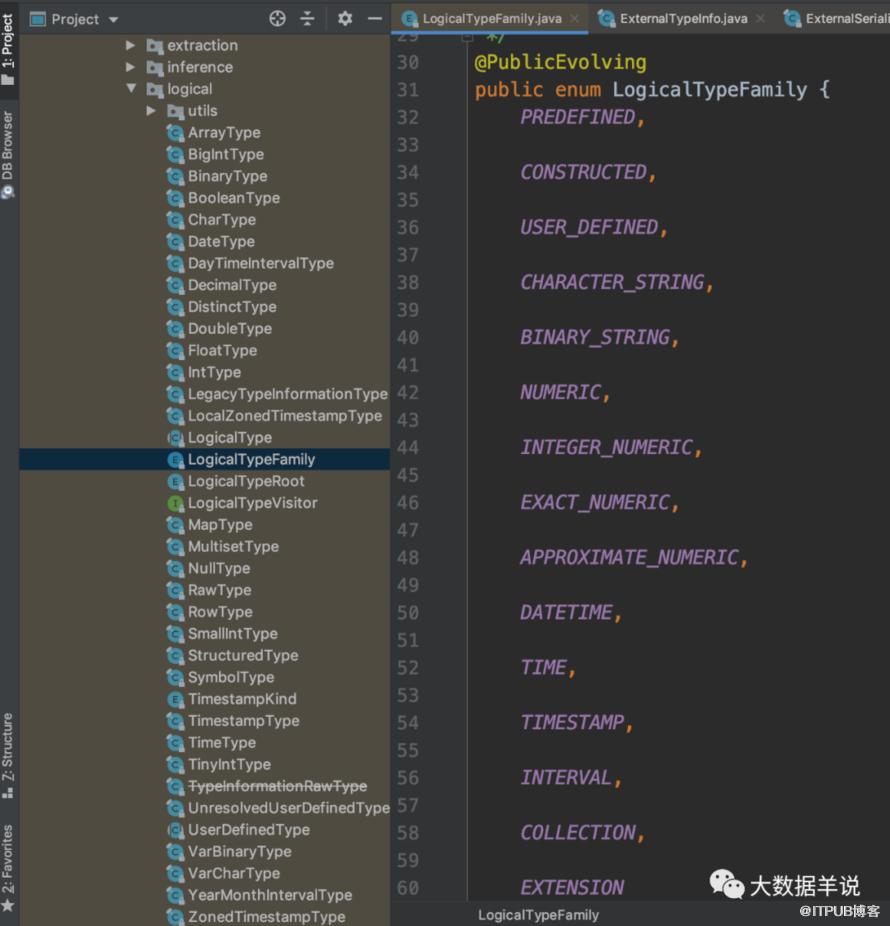The height and width of the screenshot is (926, 890).
Task: Click the ArrayType class icon
Action: [x=175, y=133]
